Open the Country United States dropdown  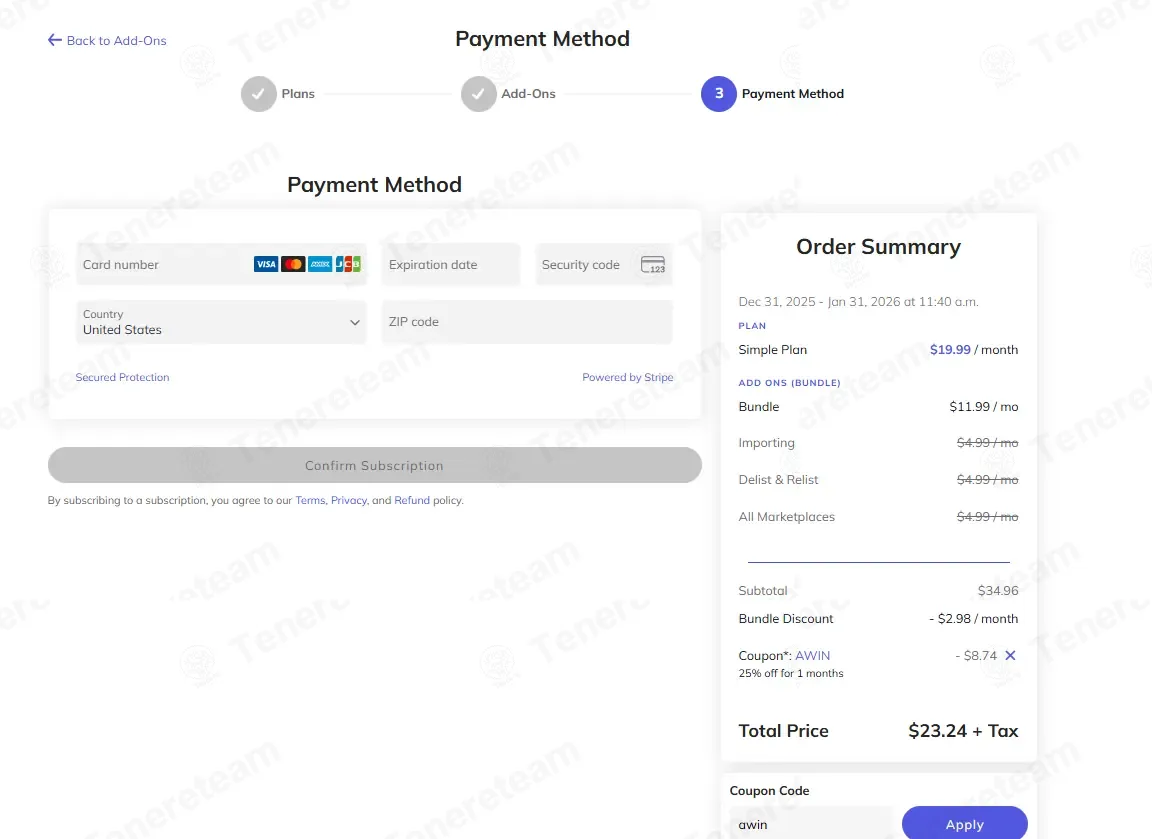pos(221,322)
